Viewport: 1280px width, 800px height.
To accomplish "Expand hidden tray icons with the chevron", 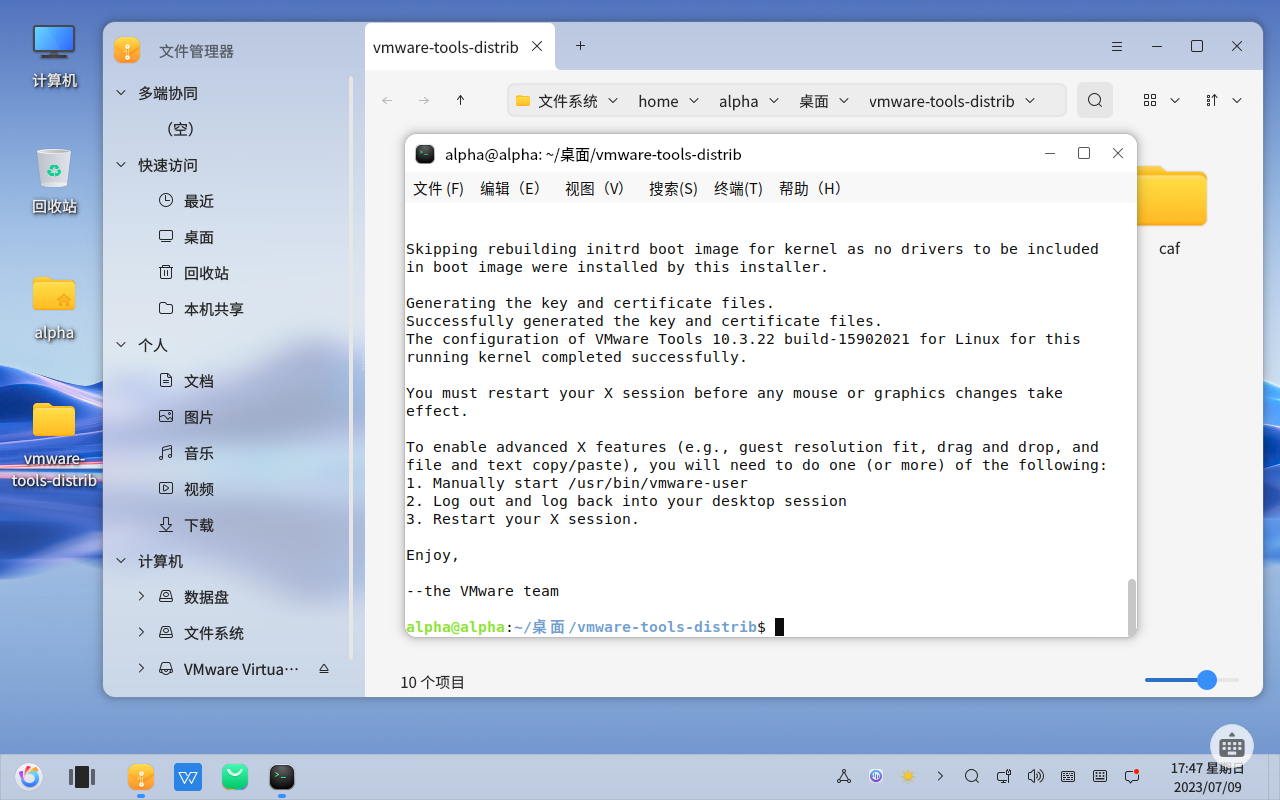I will coord(940,776).
